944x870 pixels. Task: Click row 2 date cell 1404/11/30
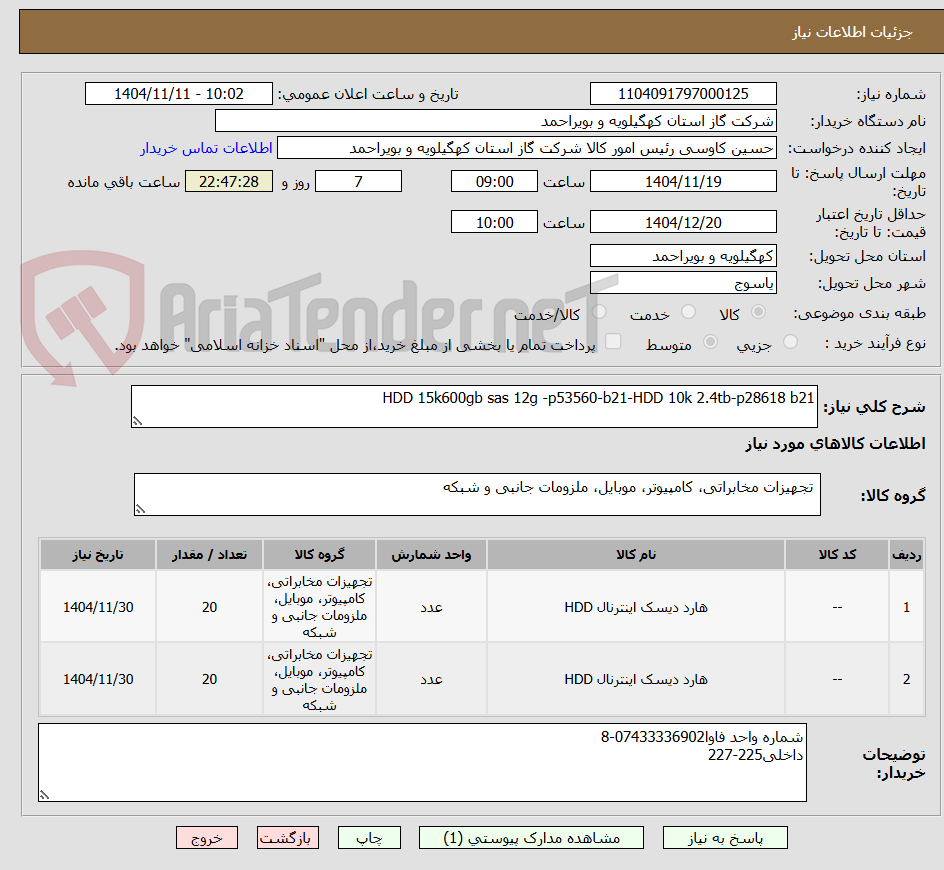click(98, 679)
